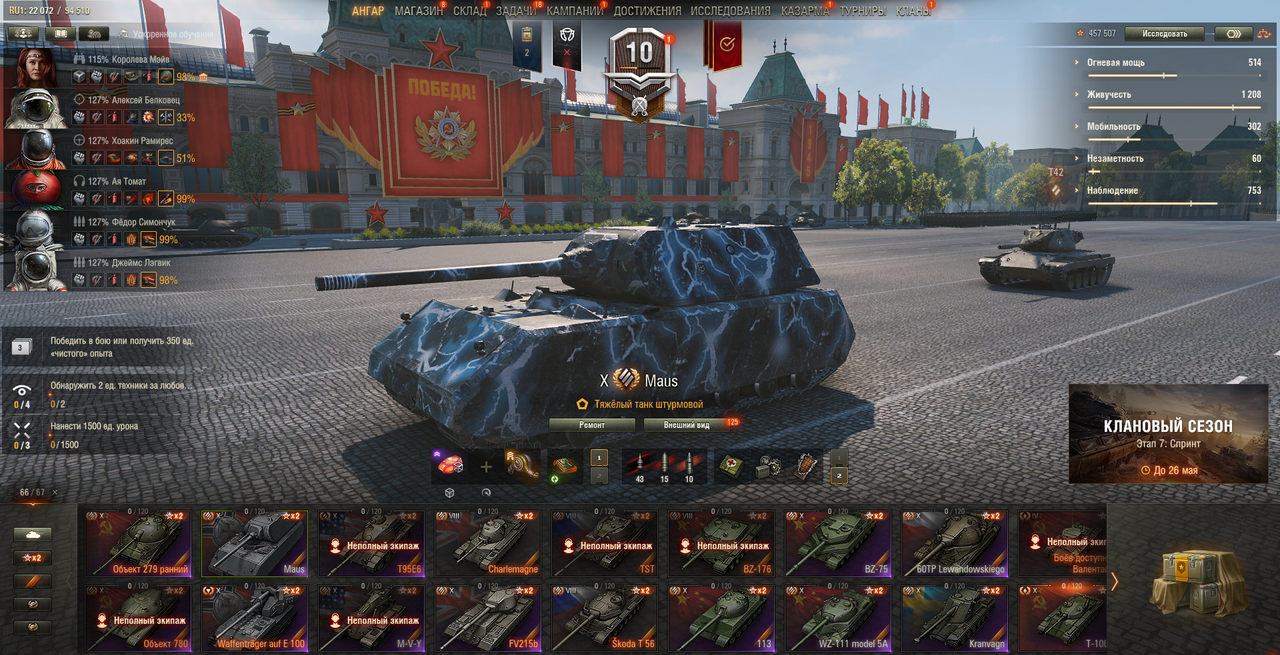The image size is (1280, 655).
Task: Clear the 66/67 carousel filter counter
Action: point(55,493)
